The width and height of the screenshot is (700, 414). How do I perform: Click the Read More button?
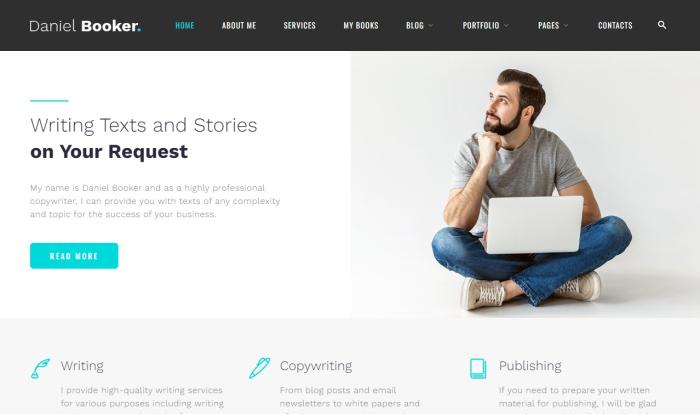coord(74,256)
